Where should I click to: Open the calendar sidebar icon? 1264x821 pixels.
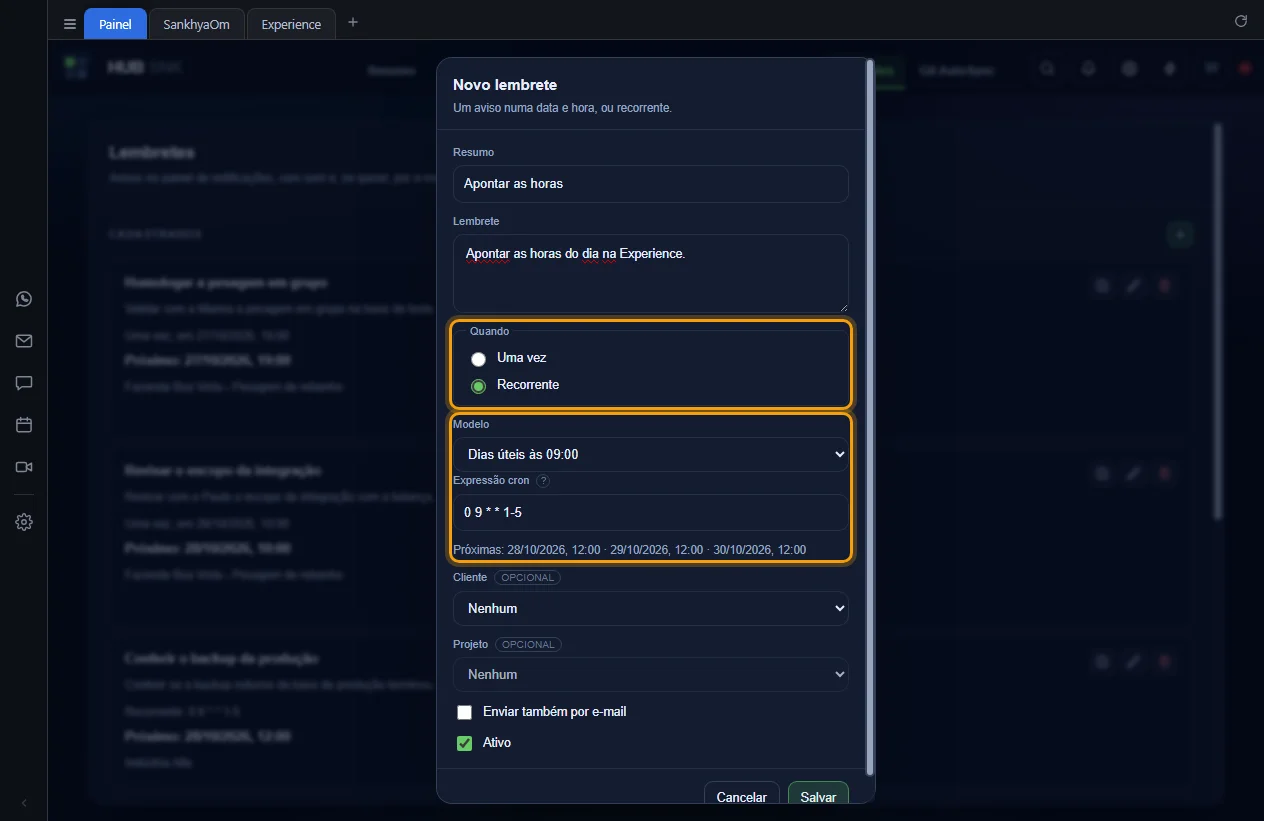[24, 425]
